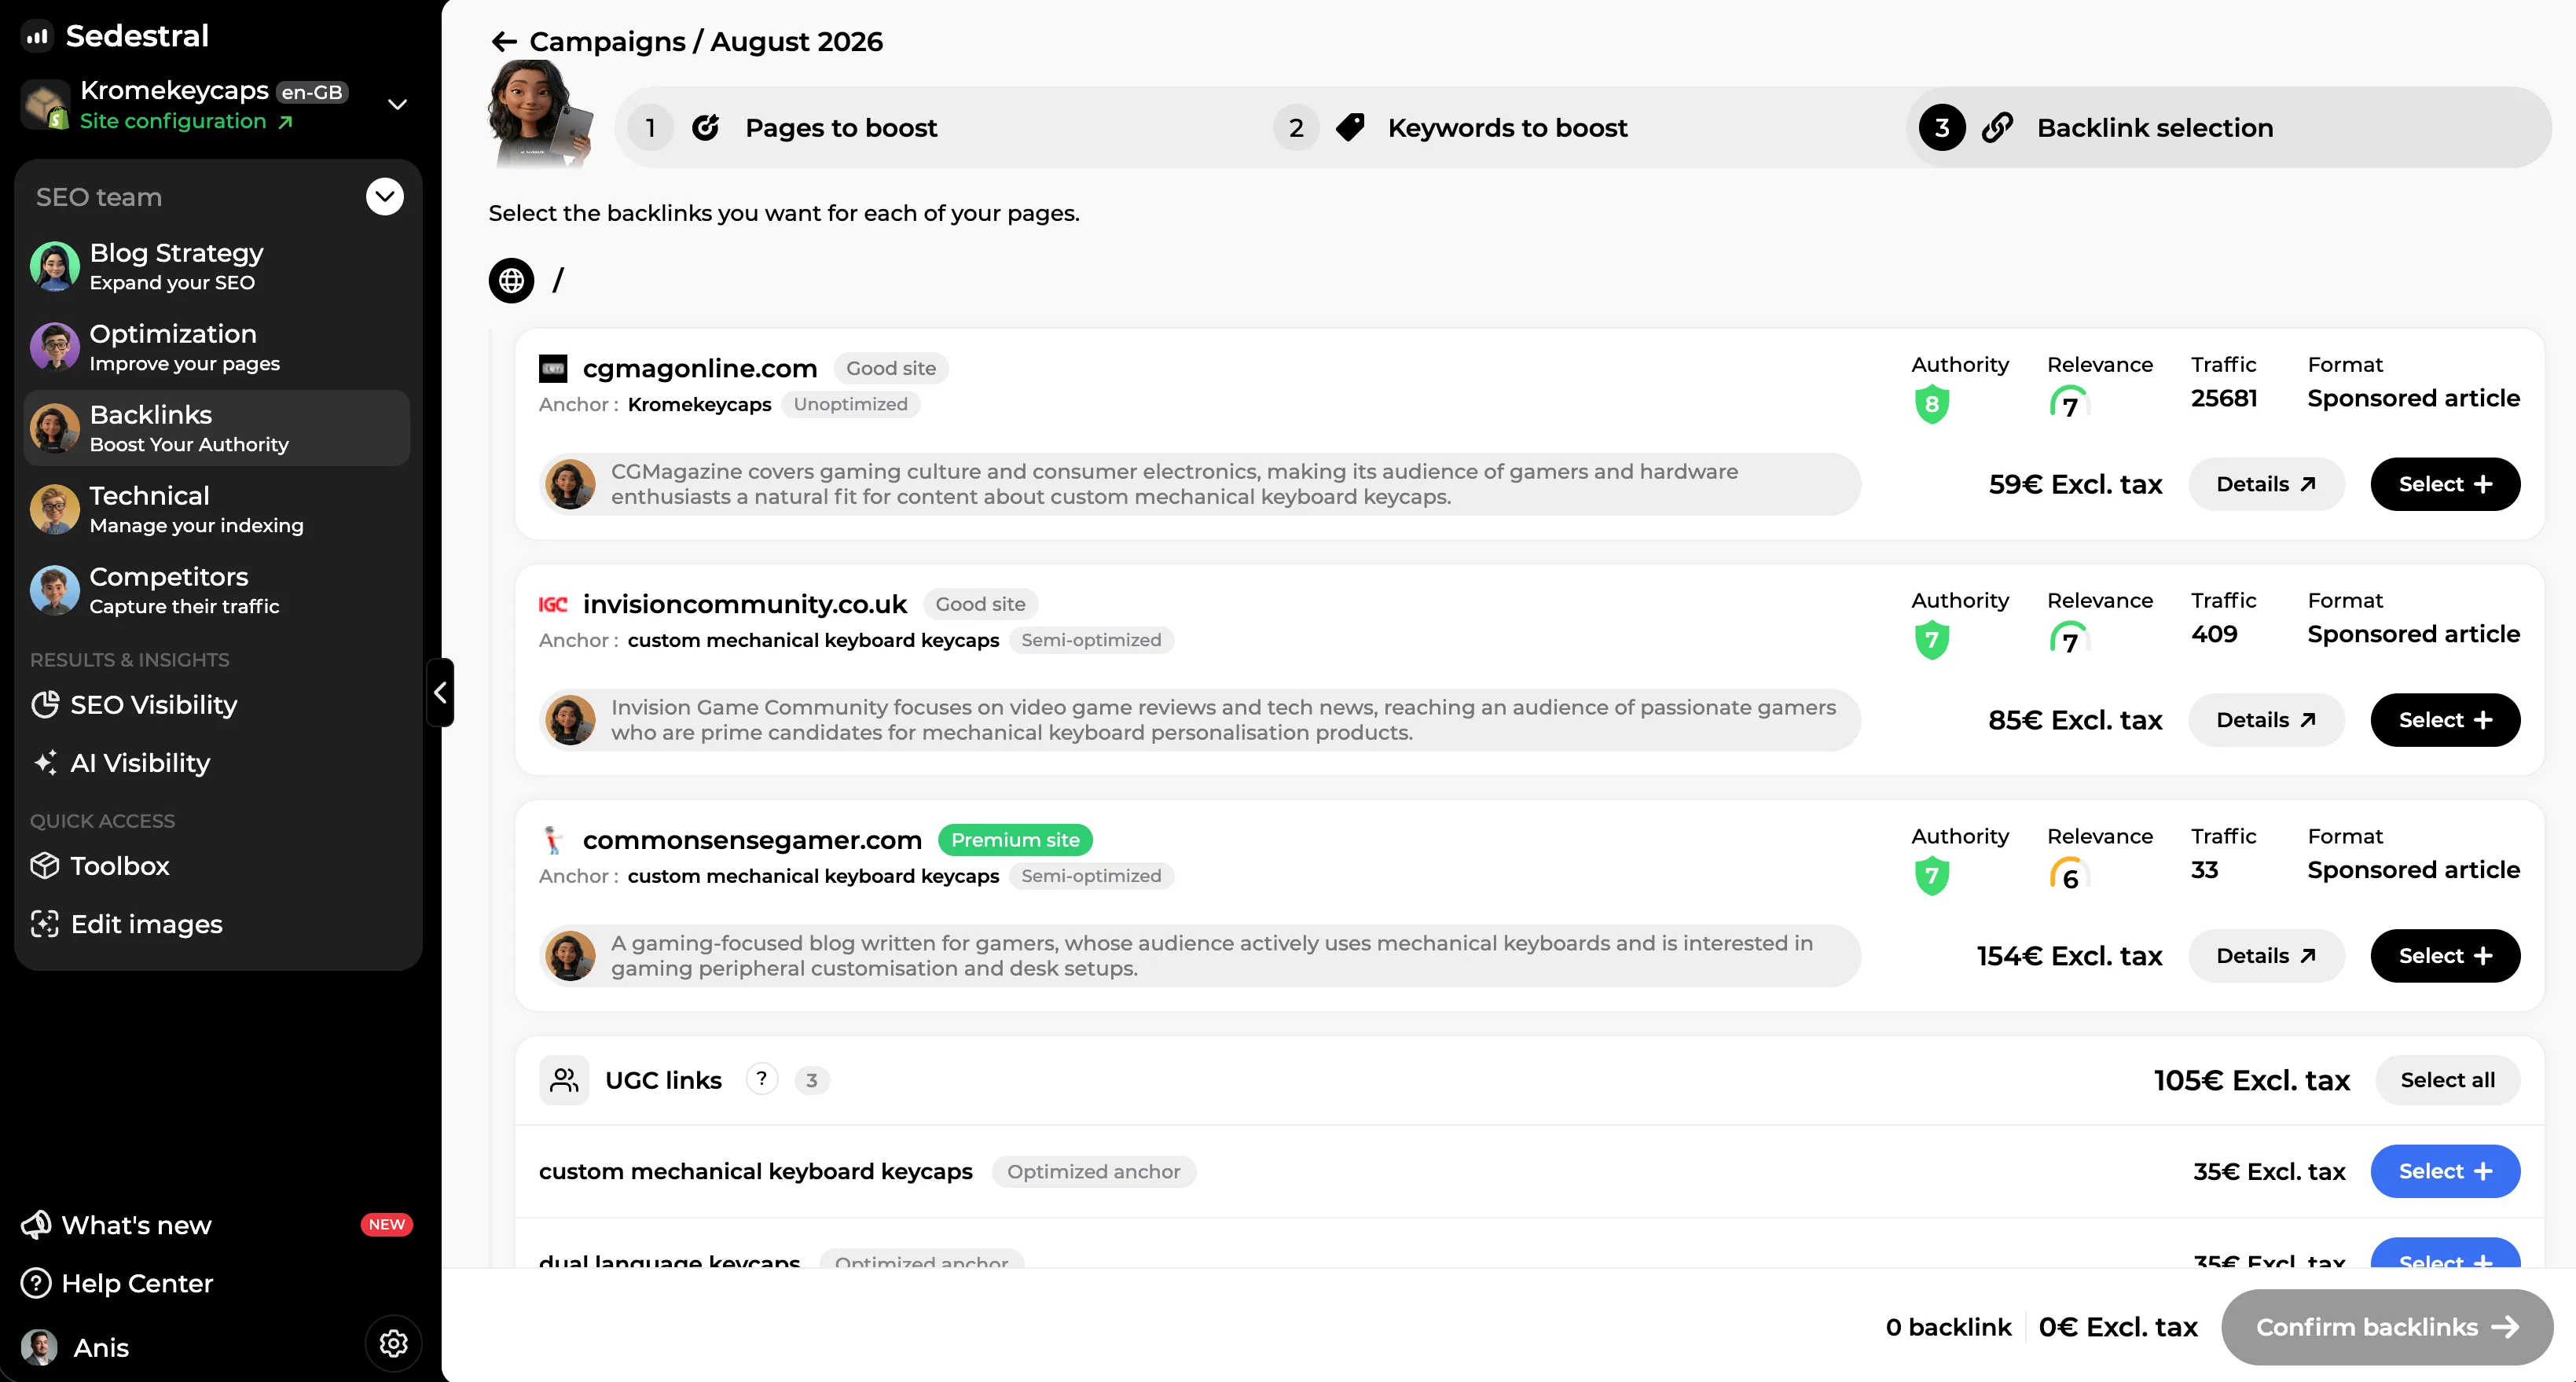Open Blog Strategy avatar icon

click(x=55, y=266)
